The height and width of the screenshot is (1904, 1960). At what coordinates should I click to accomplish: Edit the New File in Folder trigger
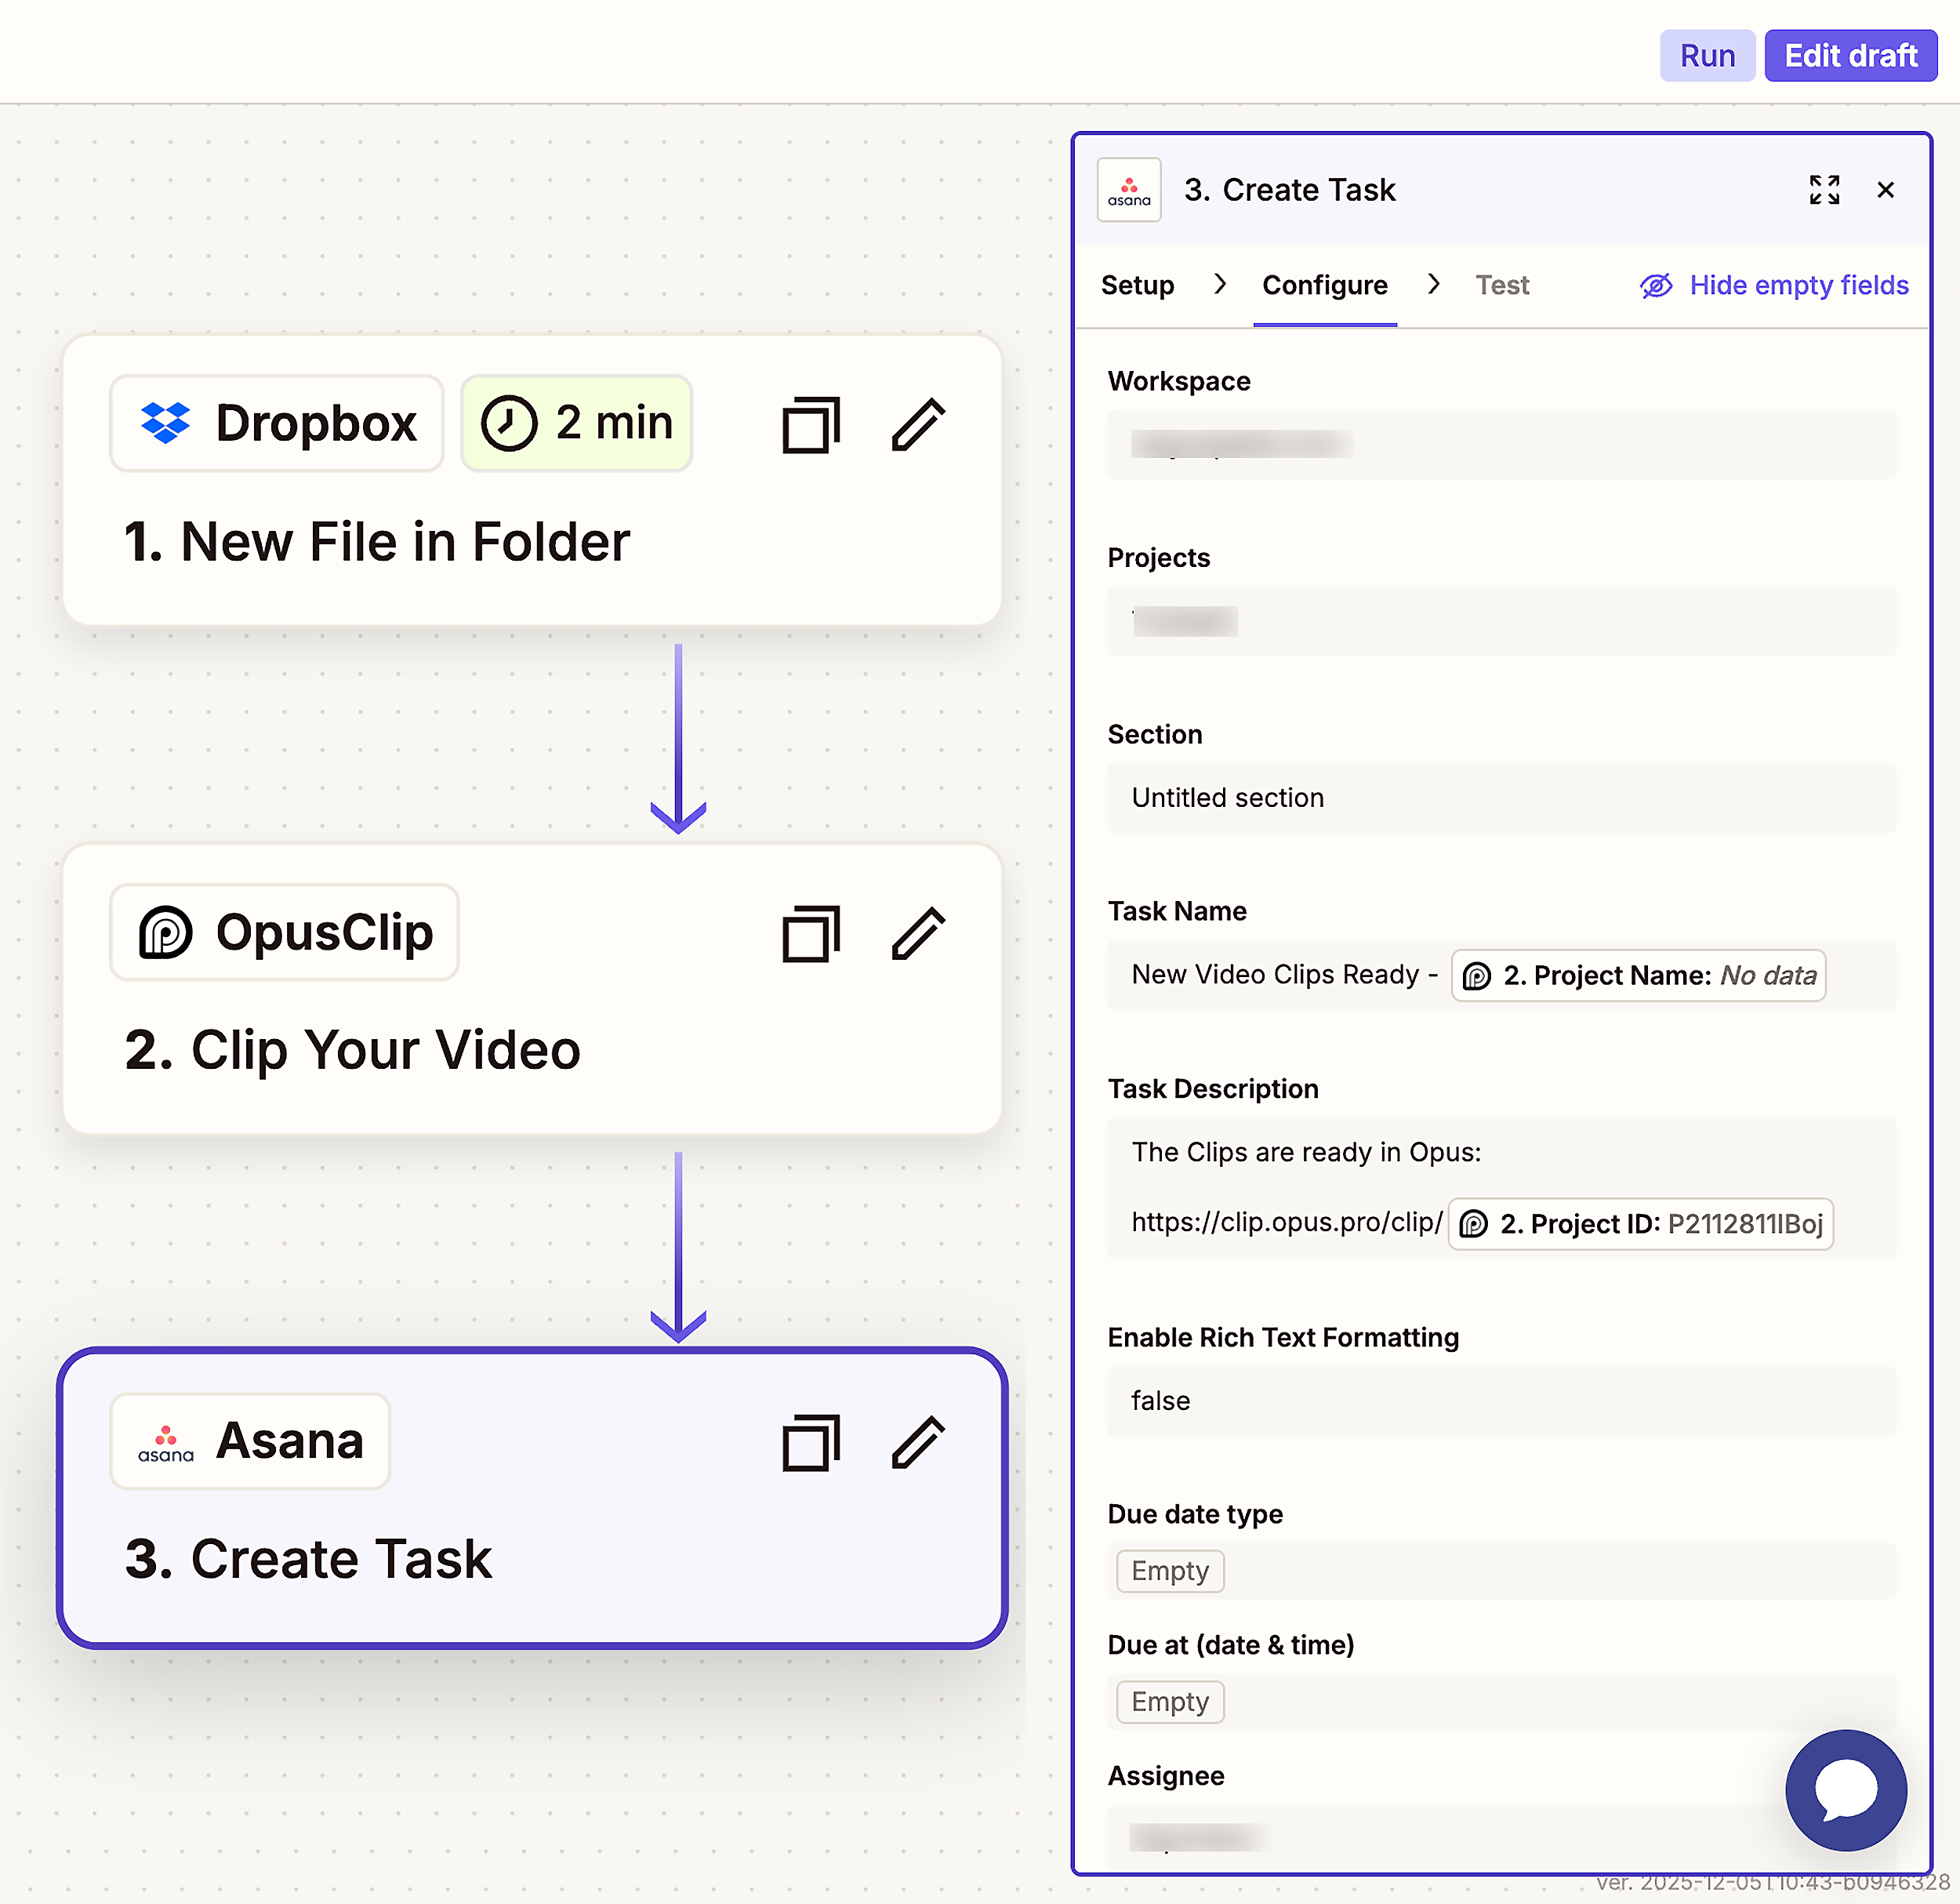(918, 423)
